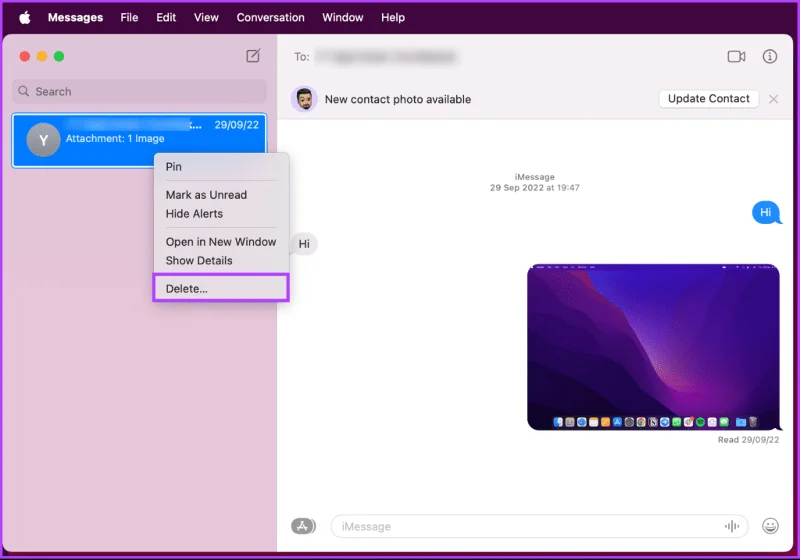Open the Window menu
The height and width of the screenshot is (560, 800).
click(x=342, y=17)
